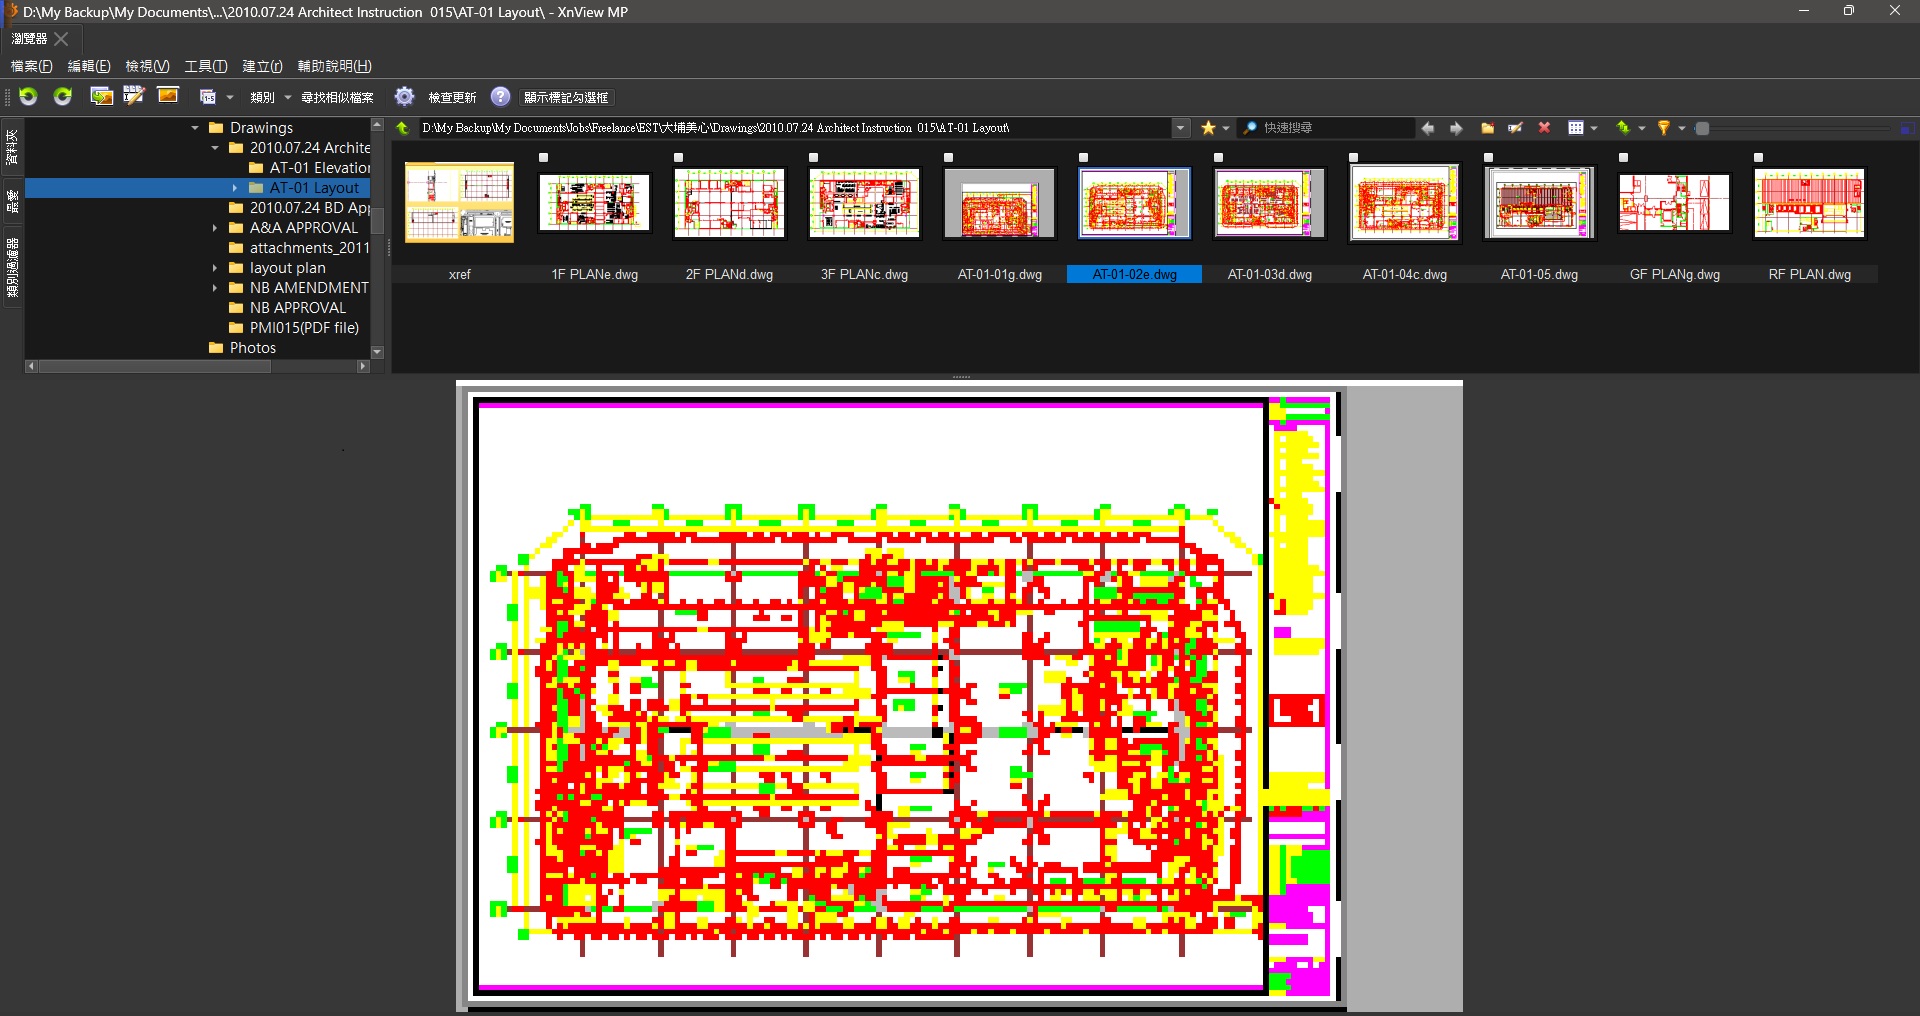Image resolution: width=1920 pixels, height=1016 pixels.
Task: Click the thumbnail size slider handle
Action: click(1703, 128)
